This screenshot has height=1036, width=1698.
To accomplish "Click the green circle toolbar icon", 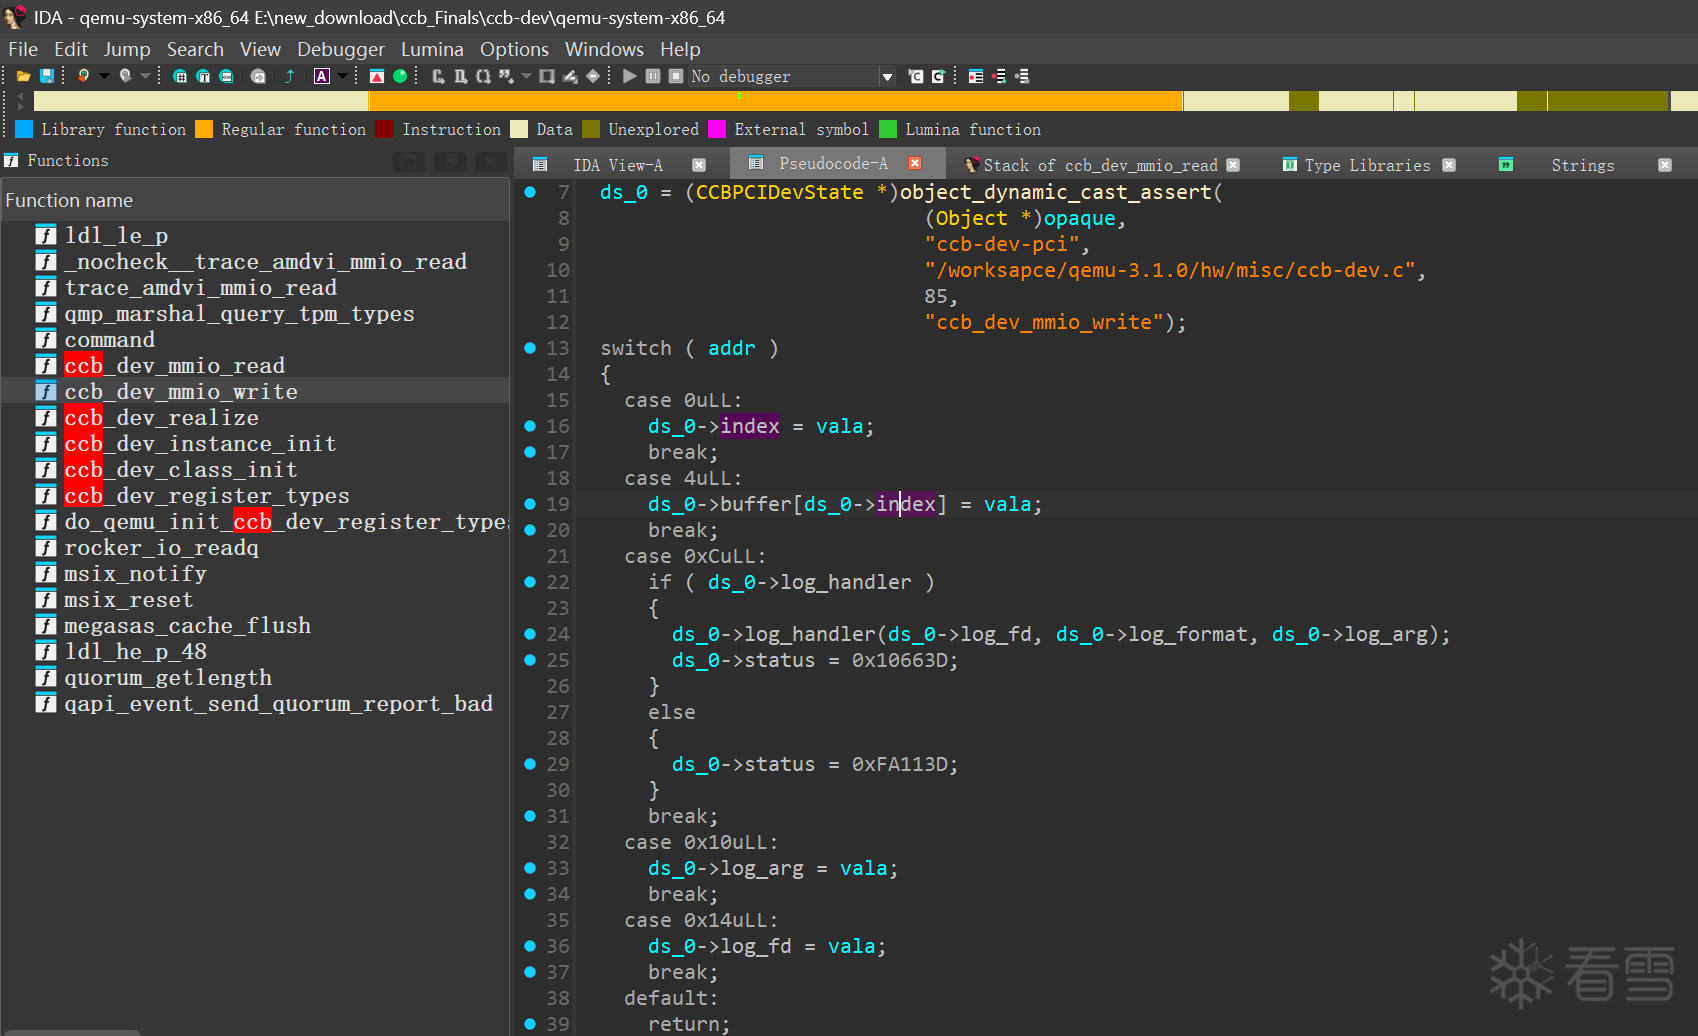I will pyautogui.click(x=400, y=76).
